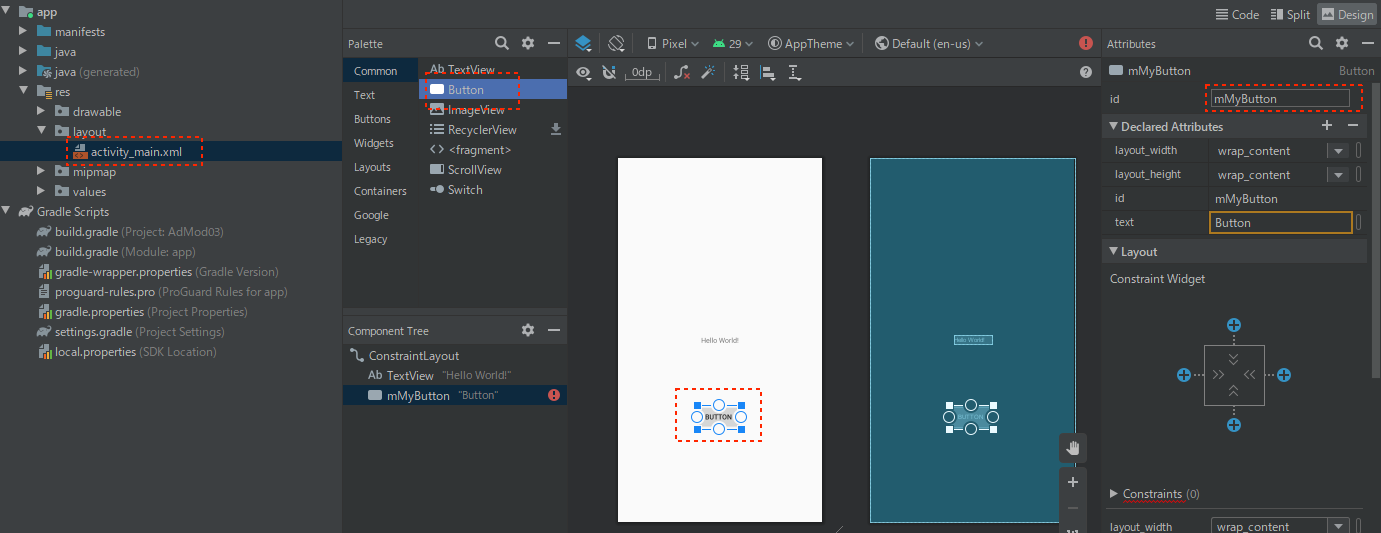
Task: Add top constraint in Constraint Widget
Action: click(x=1234, y=325)
